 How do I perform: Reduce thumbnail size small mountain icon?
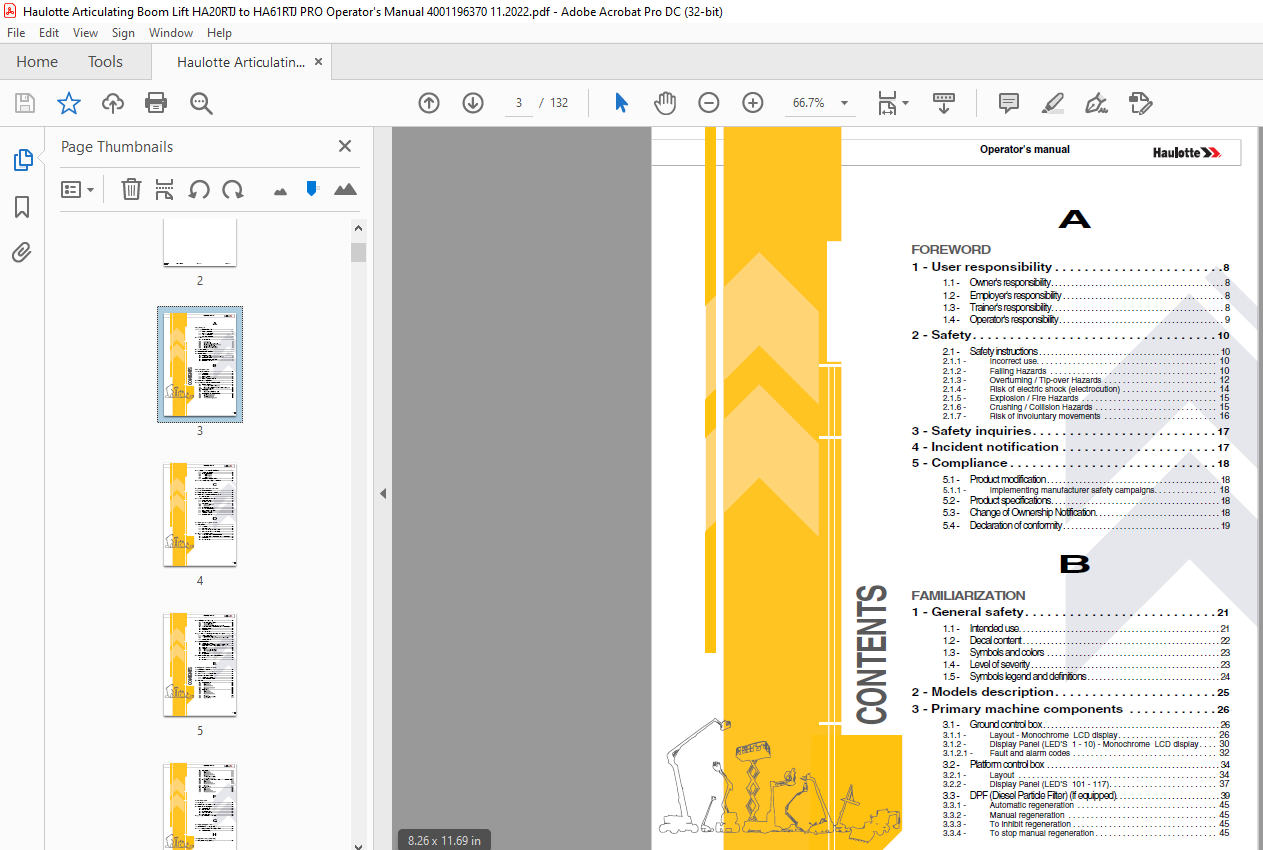280,190
